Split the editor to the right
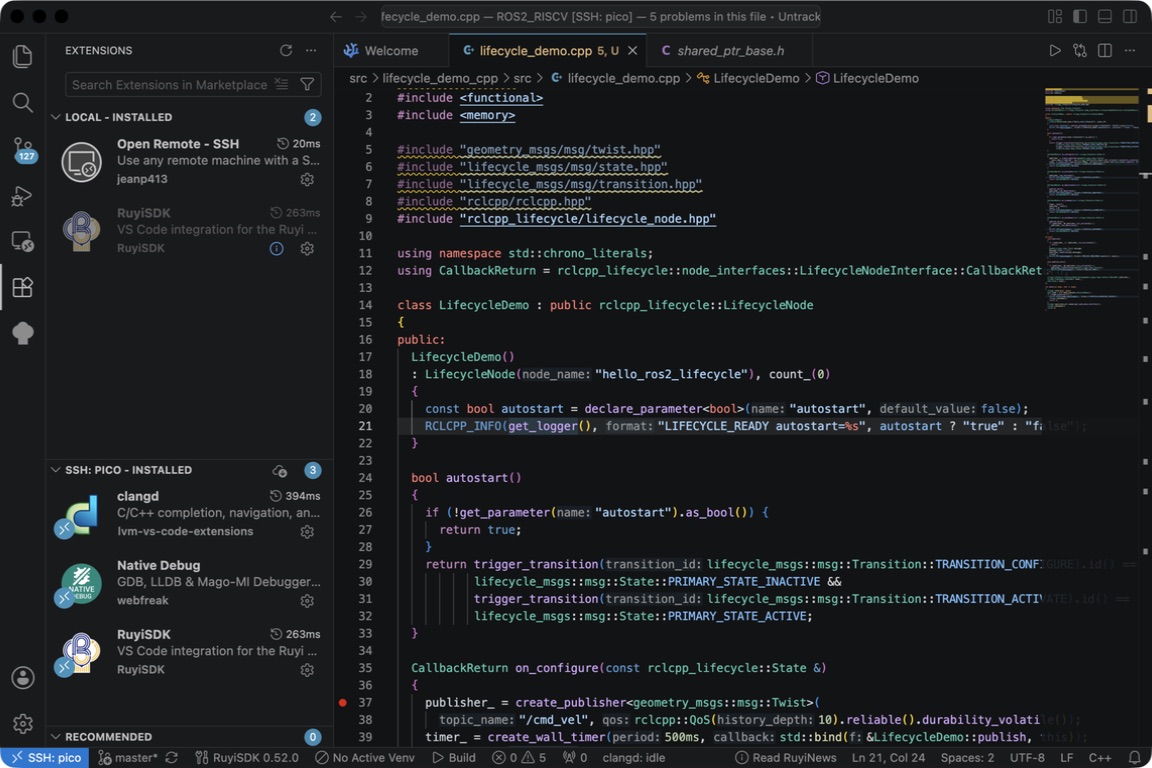The image size is (1152, 768). pyautogui.click(x=1105, y=51)
